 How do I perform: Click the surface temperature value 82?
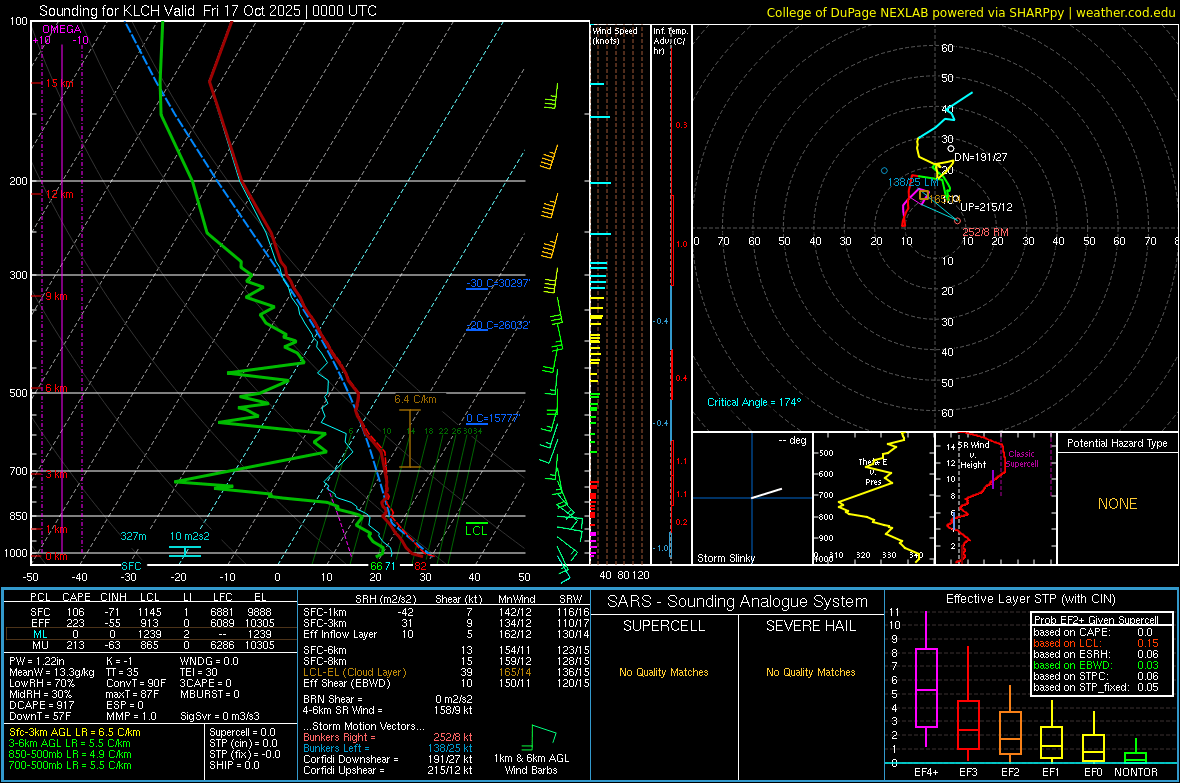pos(420,566)
